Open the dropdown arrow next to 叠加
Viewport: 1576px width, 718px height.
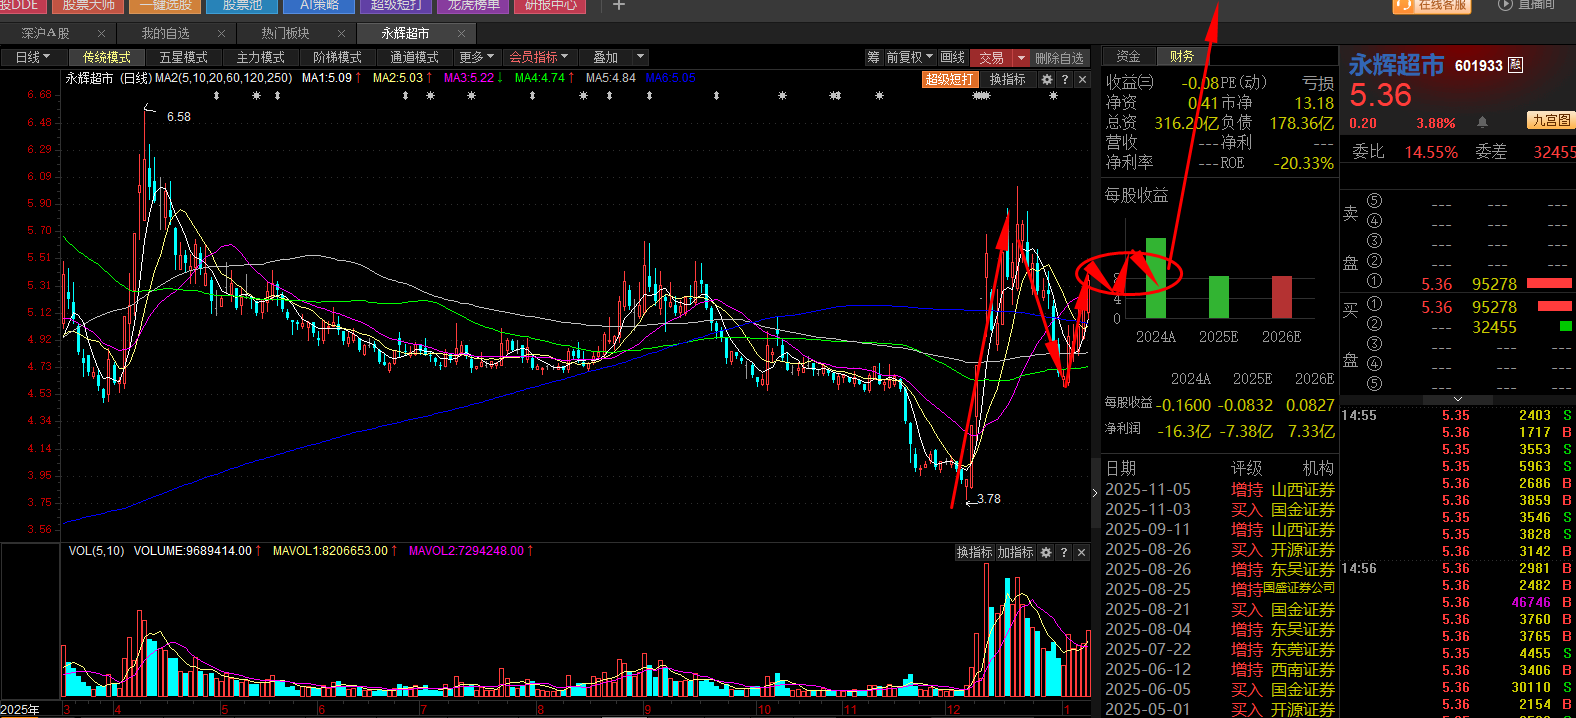641,57
